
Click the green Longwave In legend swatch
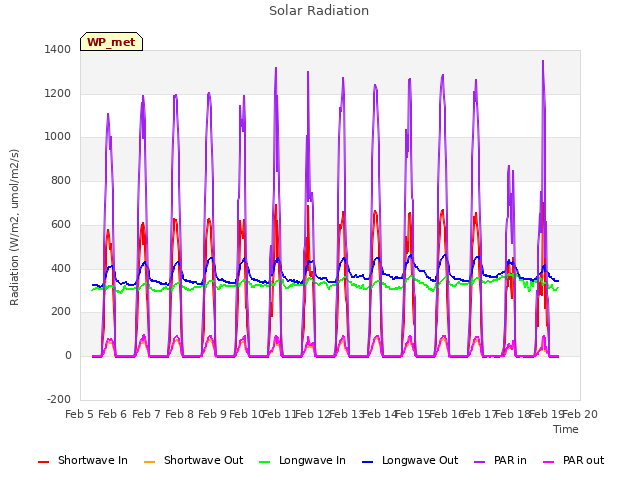pyautogui.click(x=264, y=462)
